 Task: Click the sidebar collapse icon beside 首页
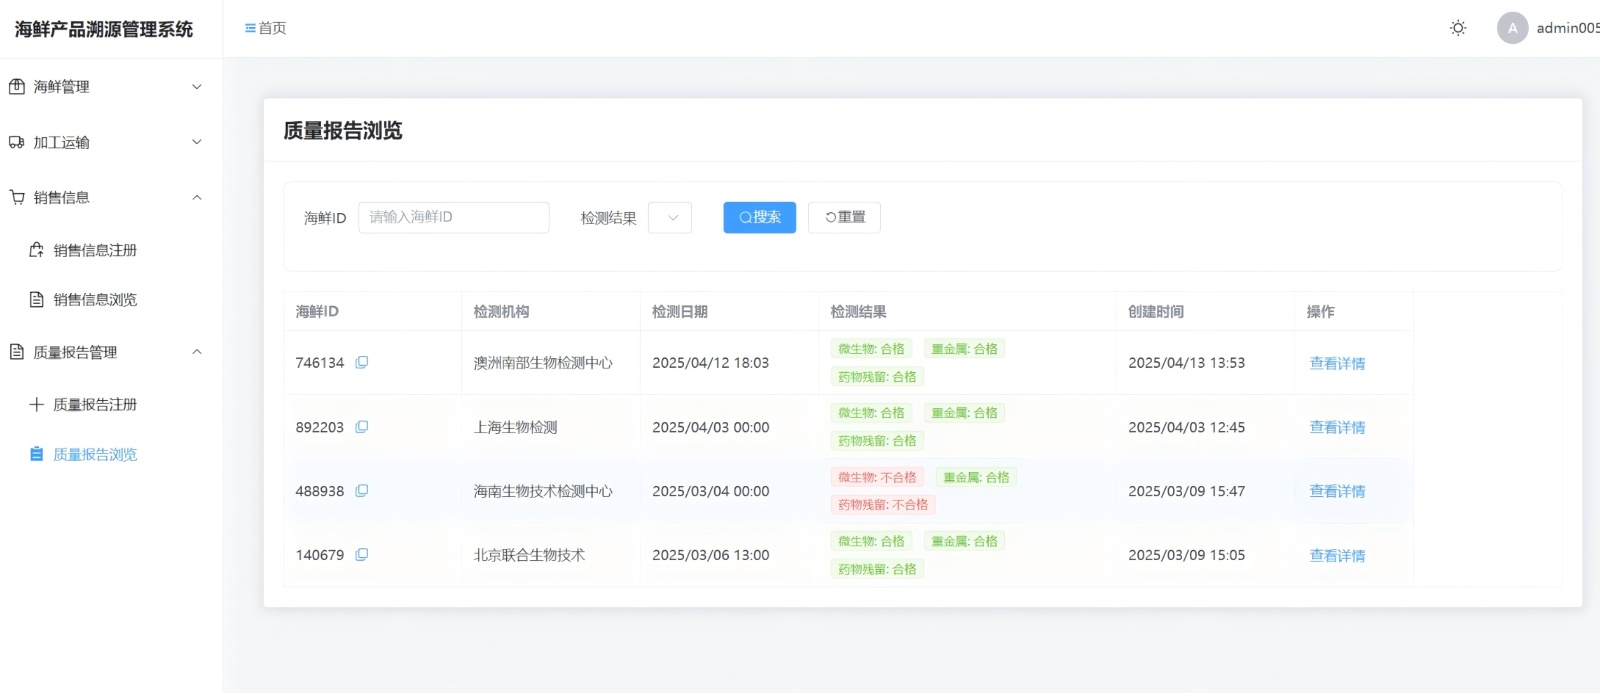point(250,28)
